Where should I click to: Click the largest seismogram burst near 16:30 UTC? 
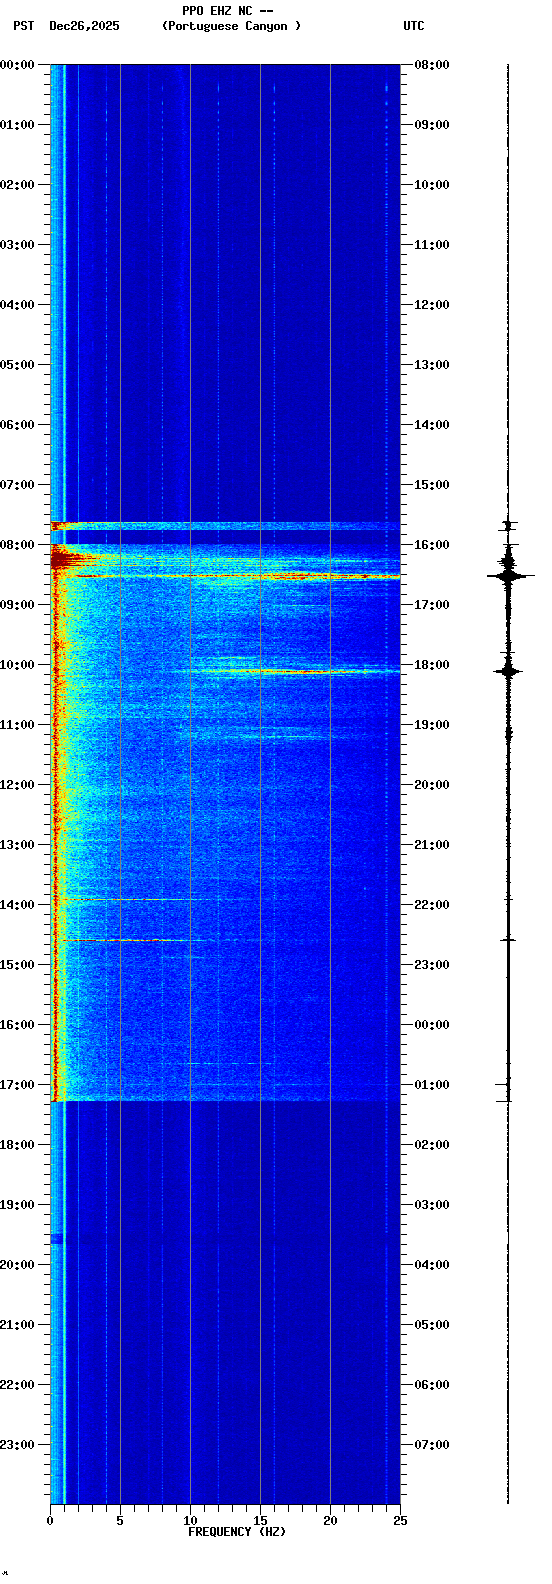click(509, 576)
